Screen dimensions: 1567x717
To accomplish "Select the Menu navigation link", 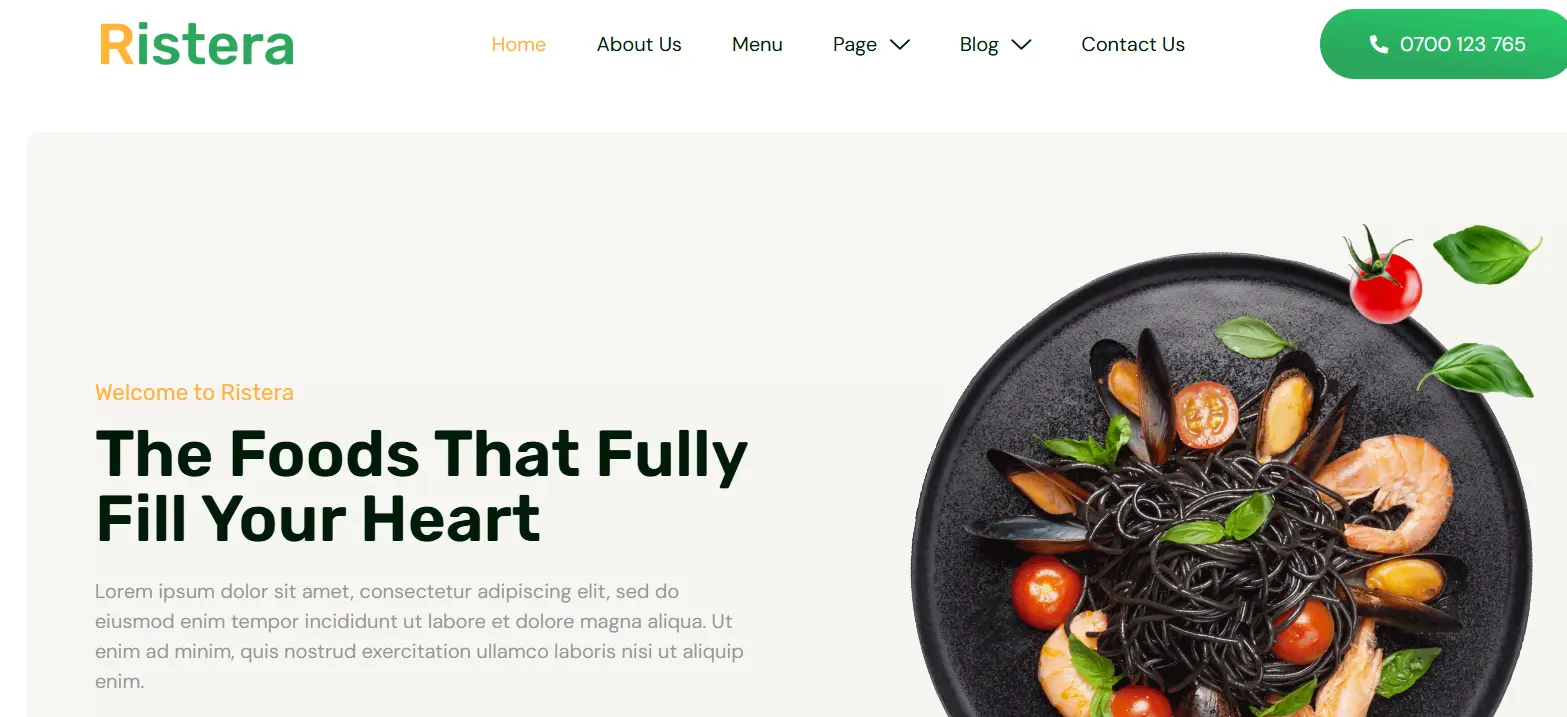I will 757,44.
